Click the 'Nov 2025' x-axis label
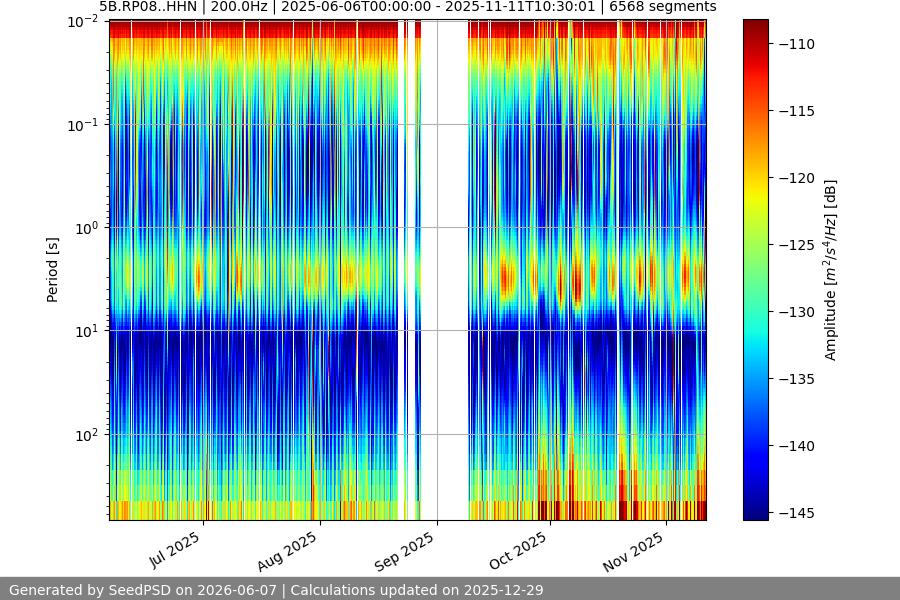The height and width of the screenshot is (600, 900). click(x=633, y=551)
